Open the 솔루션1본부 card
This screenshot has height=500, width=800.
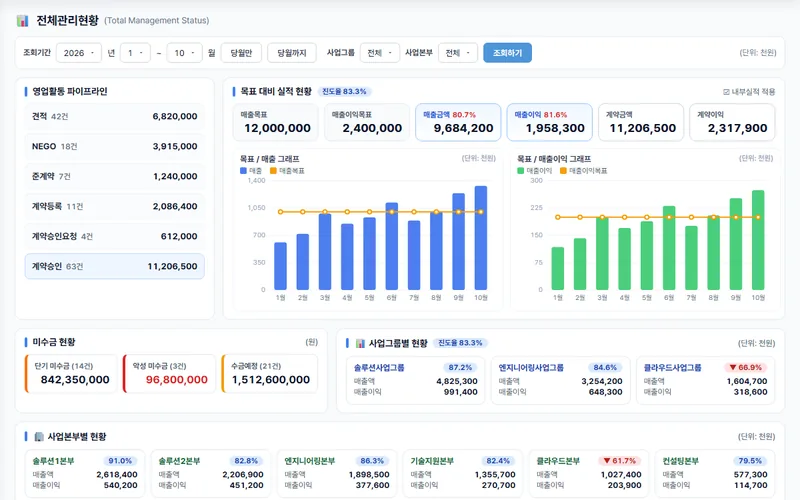85,474
